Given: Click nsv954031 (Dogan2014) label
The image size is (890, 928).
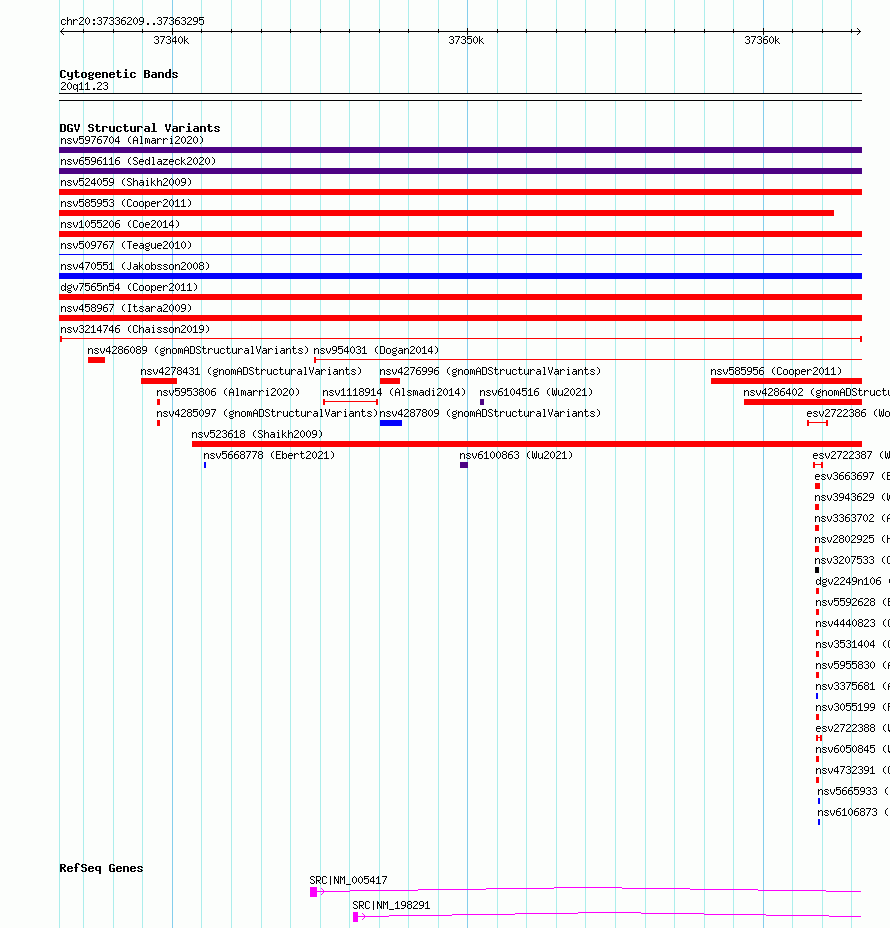Looking at the screenshot, I should point(376,350).
